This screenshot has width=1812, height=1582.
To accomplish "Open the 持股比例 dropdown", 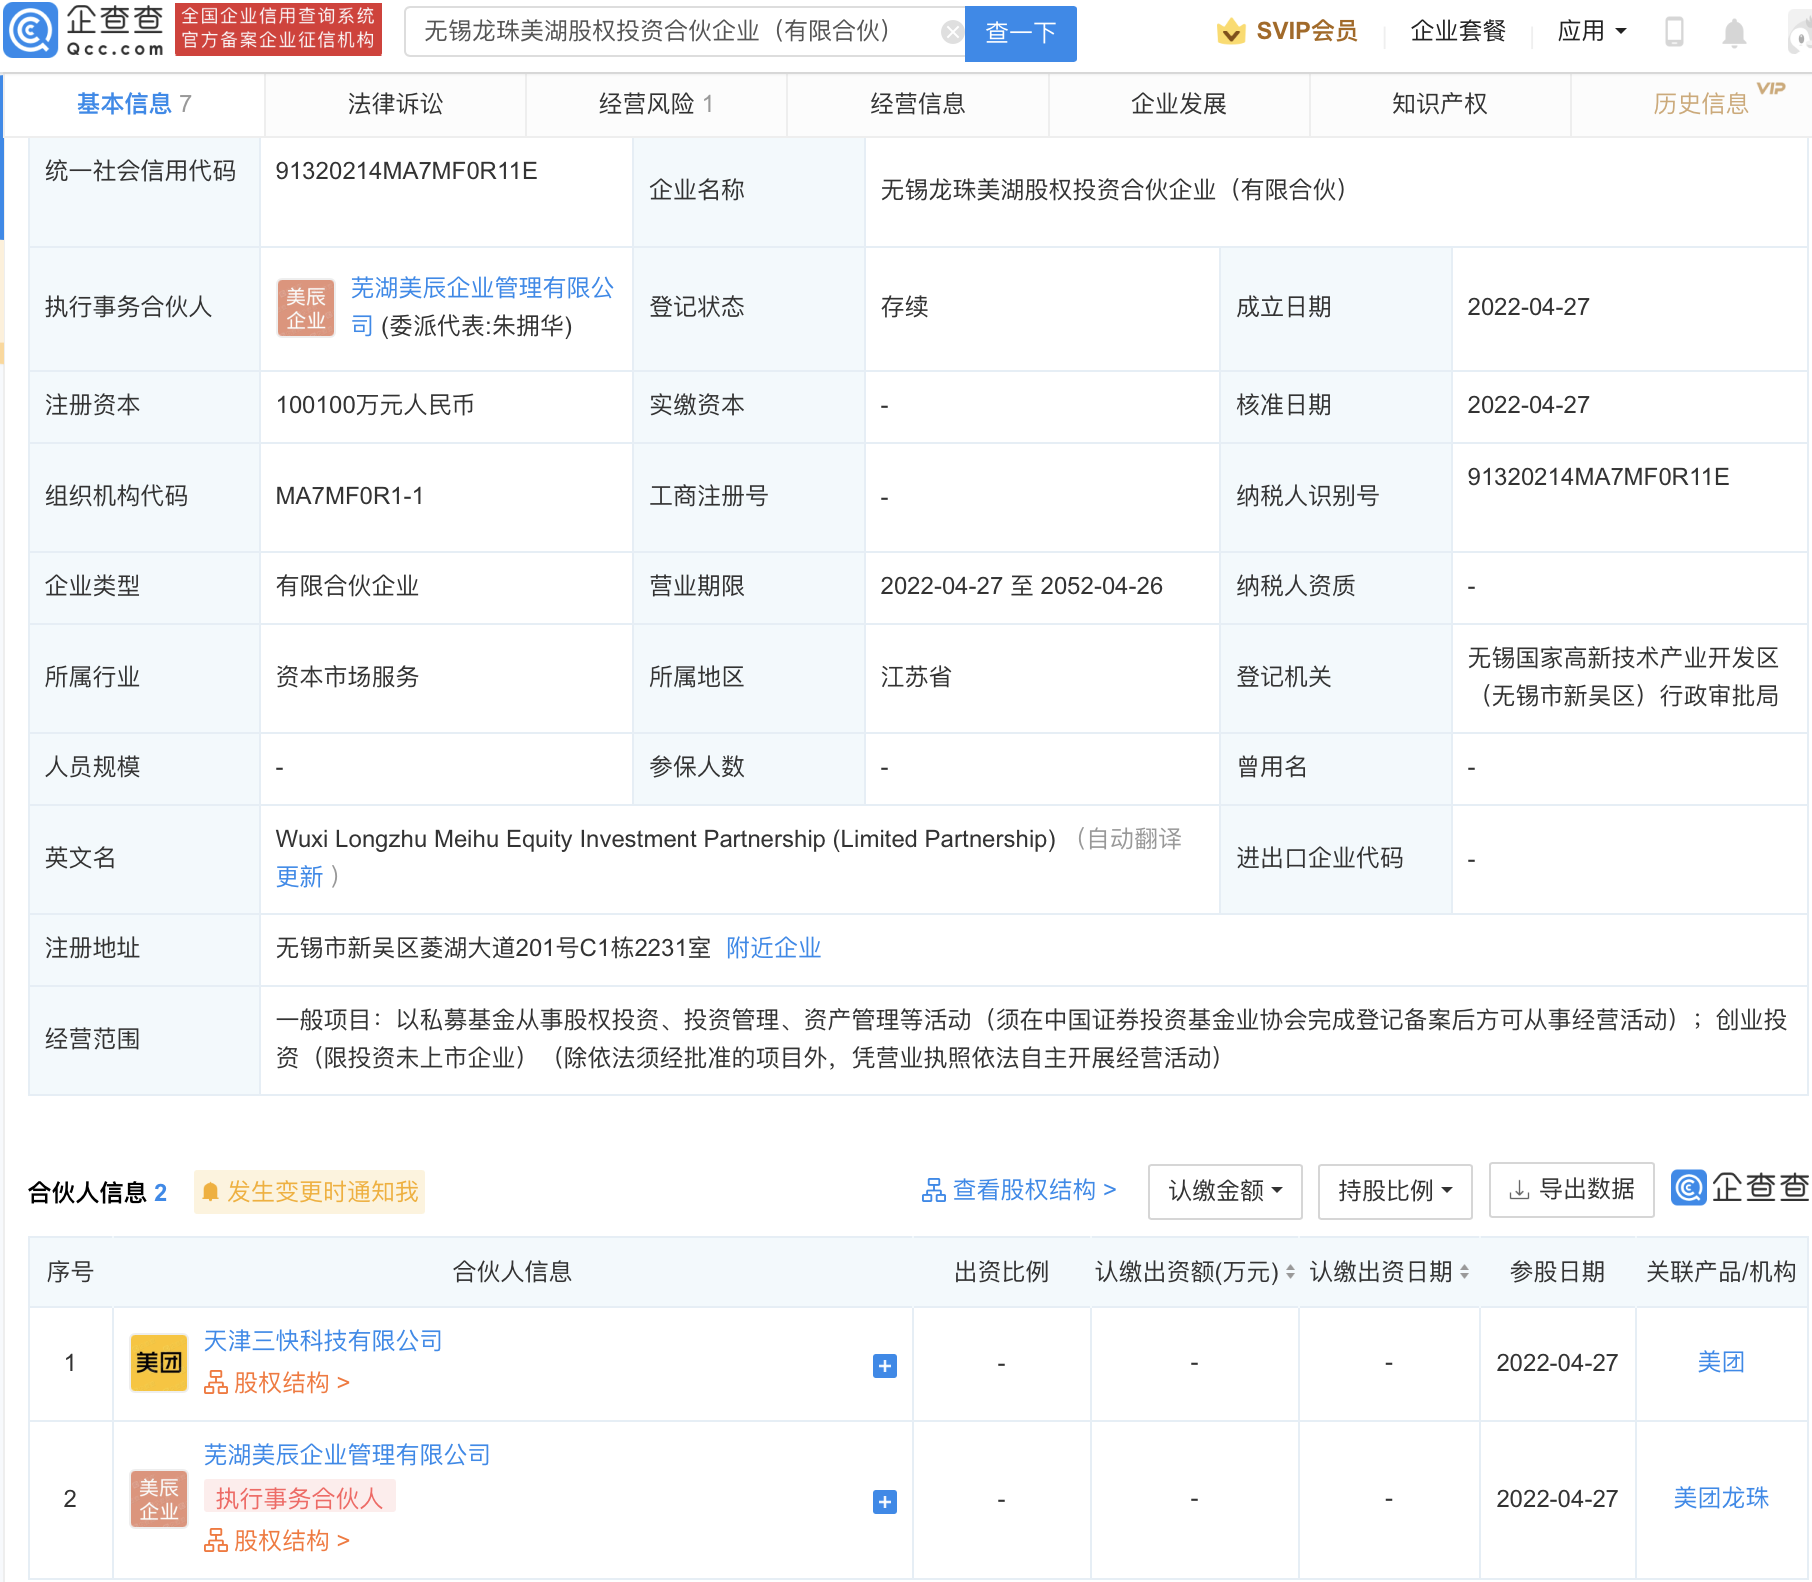I will (1395, 1191).
